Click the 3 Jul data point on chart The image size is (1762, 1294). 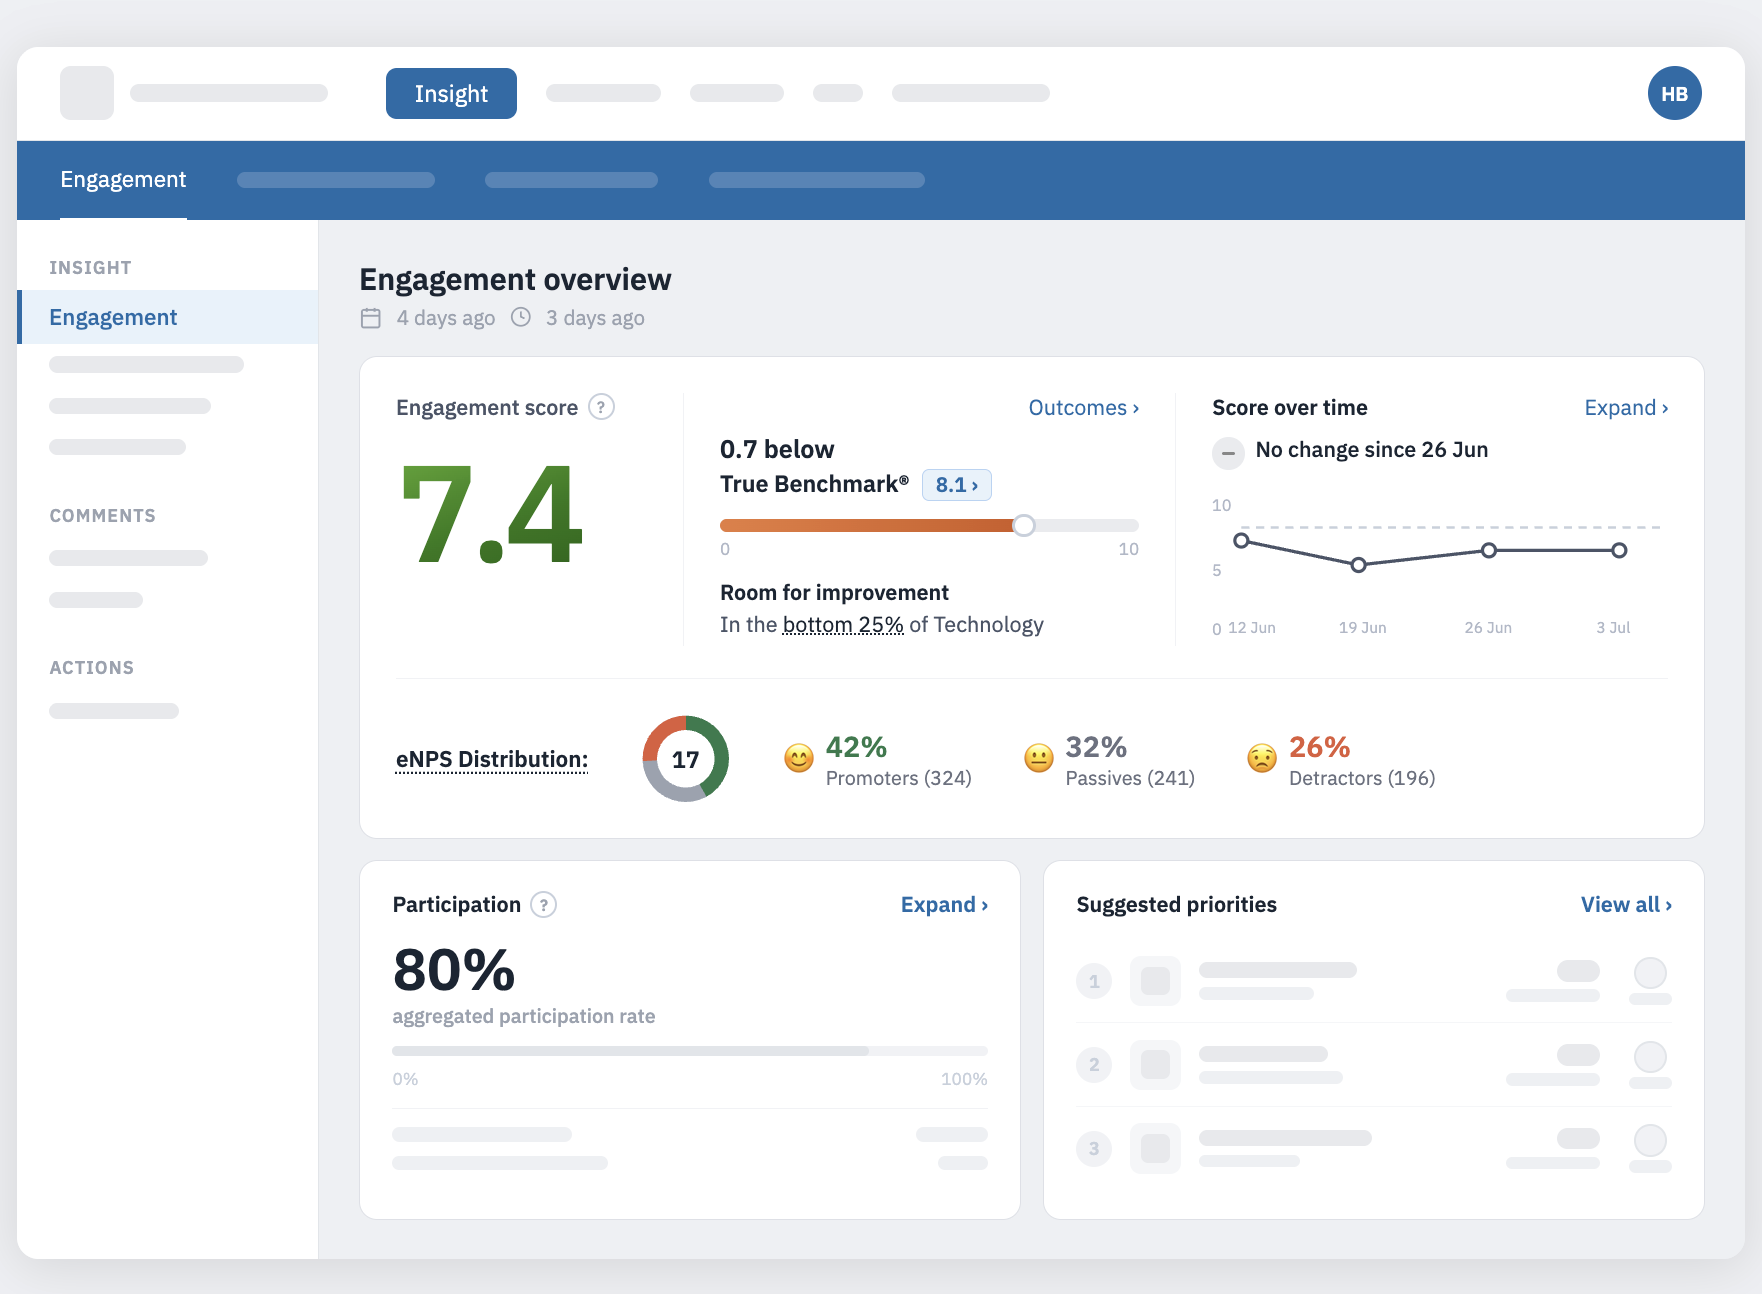point(1619,550)
